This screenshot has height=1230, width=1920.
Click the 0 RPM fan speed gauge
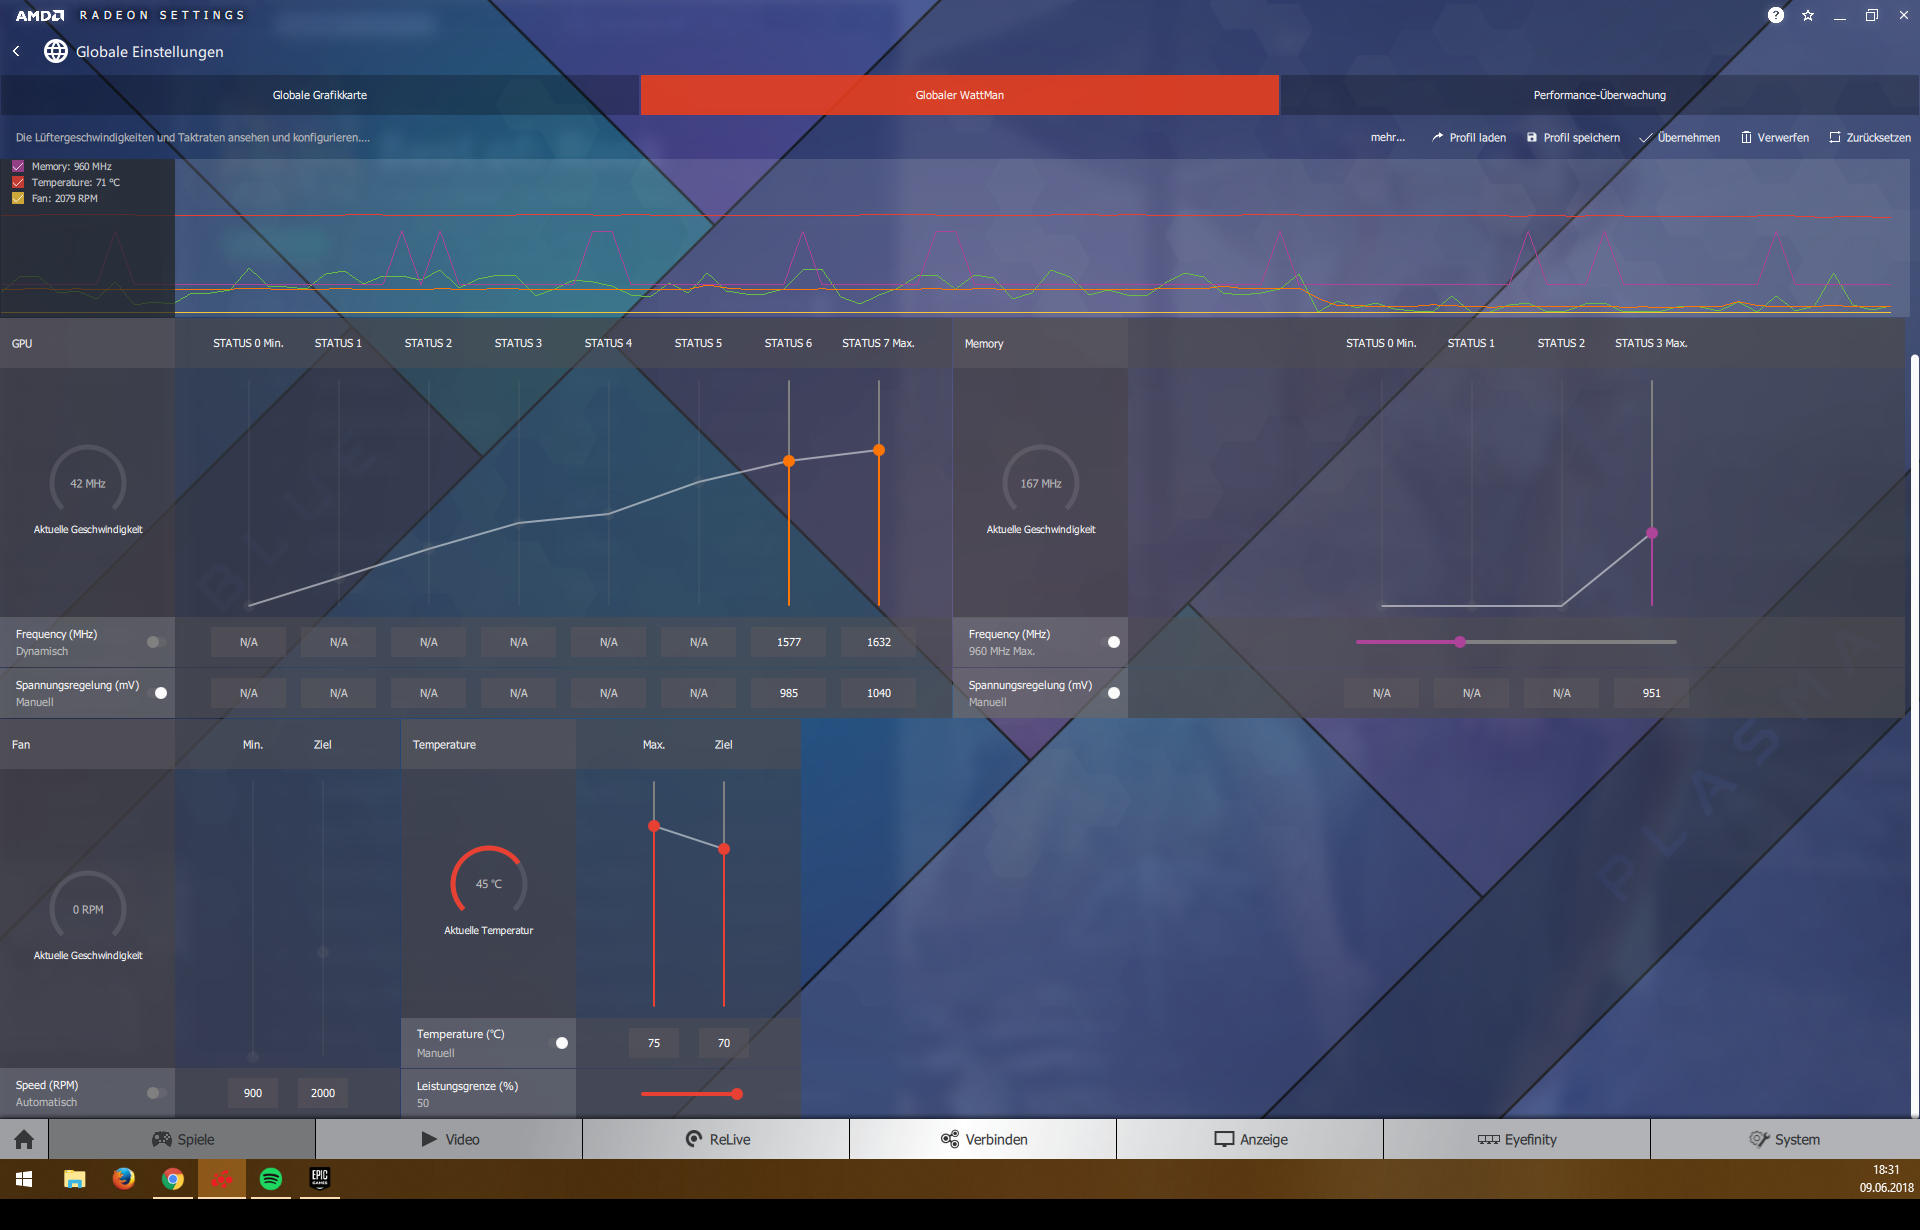click(x=88, y=909)
